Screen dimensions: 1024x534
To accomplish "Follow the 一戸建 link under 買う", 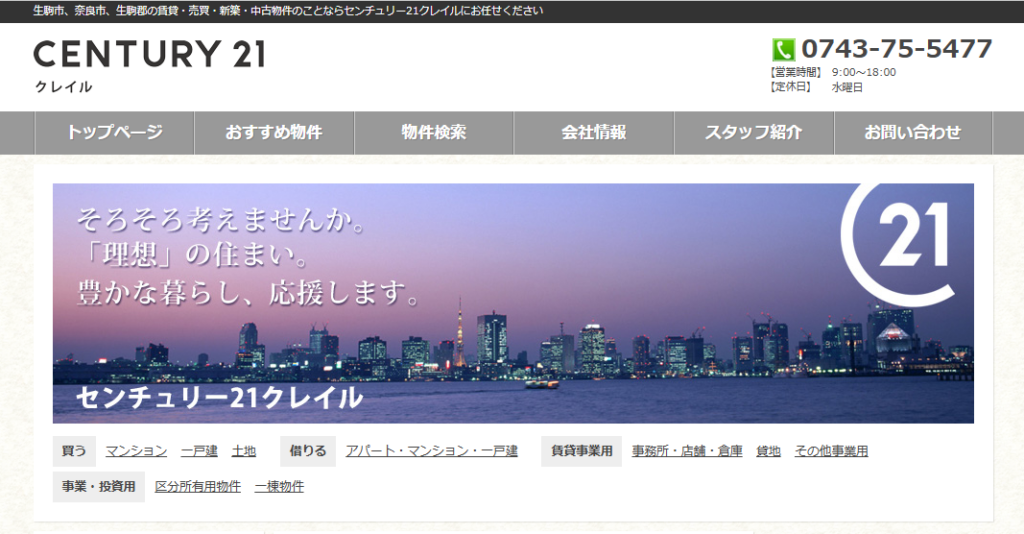I will pos(199,451).
